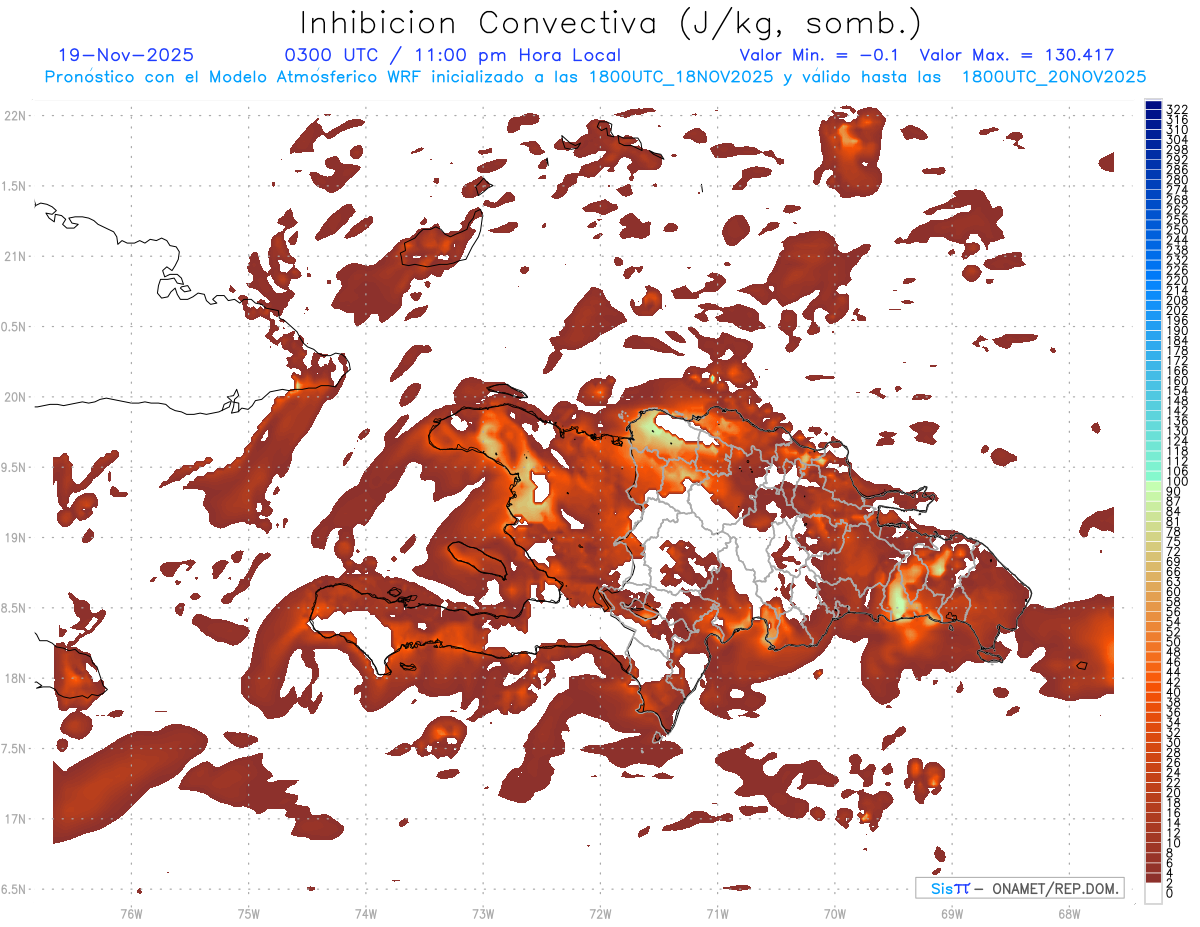1200x927 pixels.
Task: Click the '0' color bar label
Action: point(1170,893)
